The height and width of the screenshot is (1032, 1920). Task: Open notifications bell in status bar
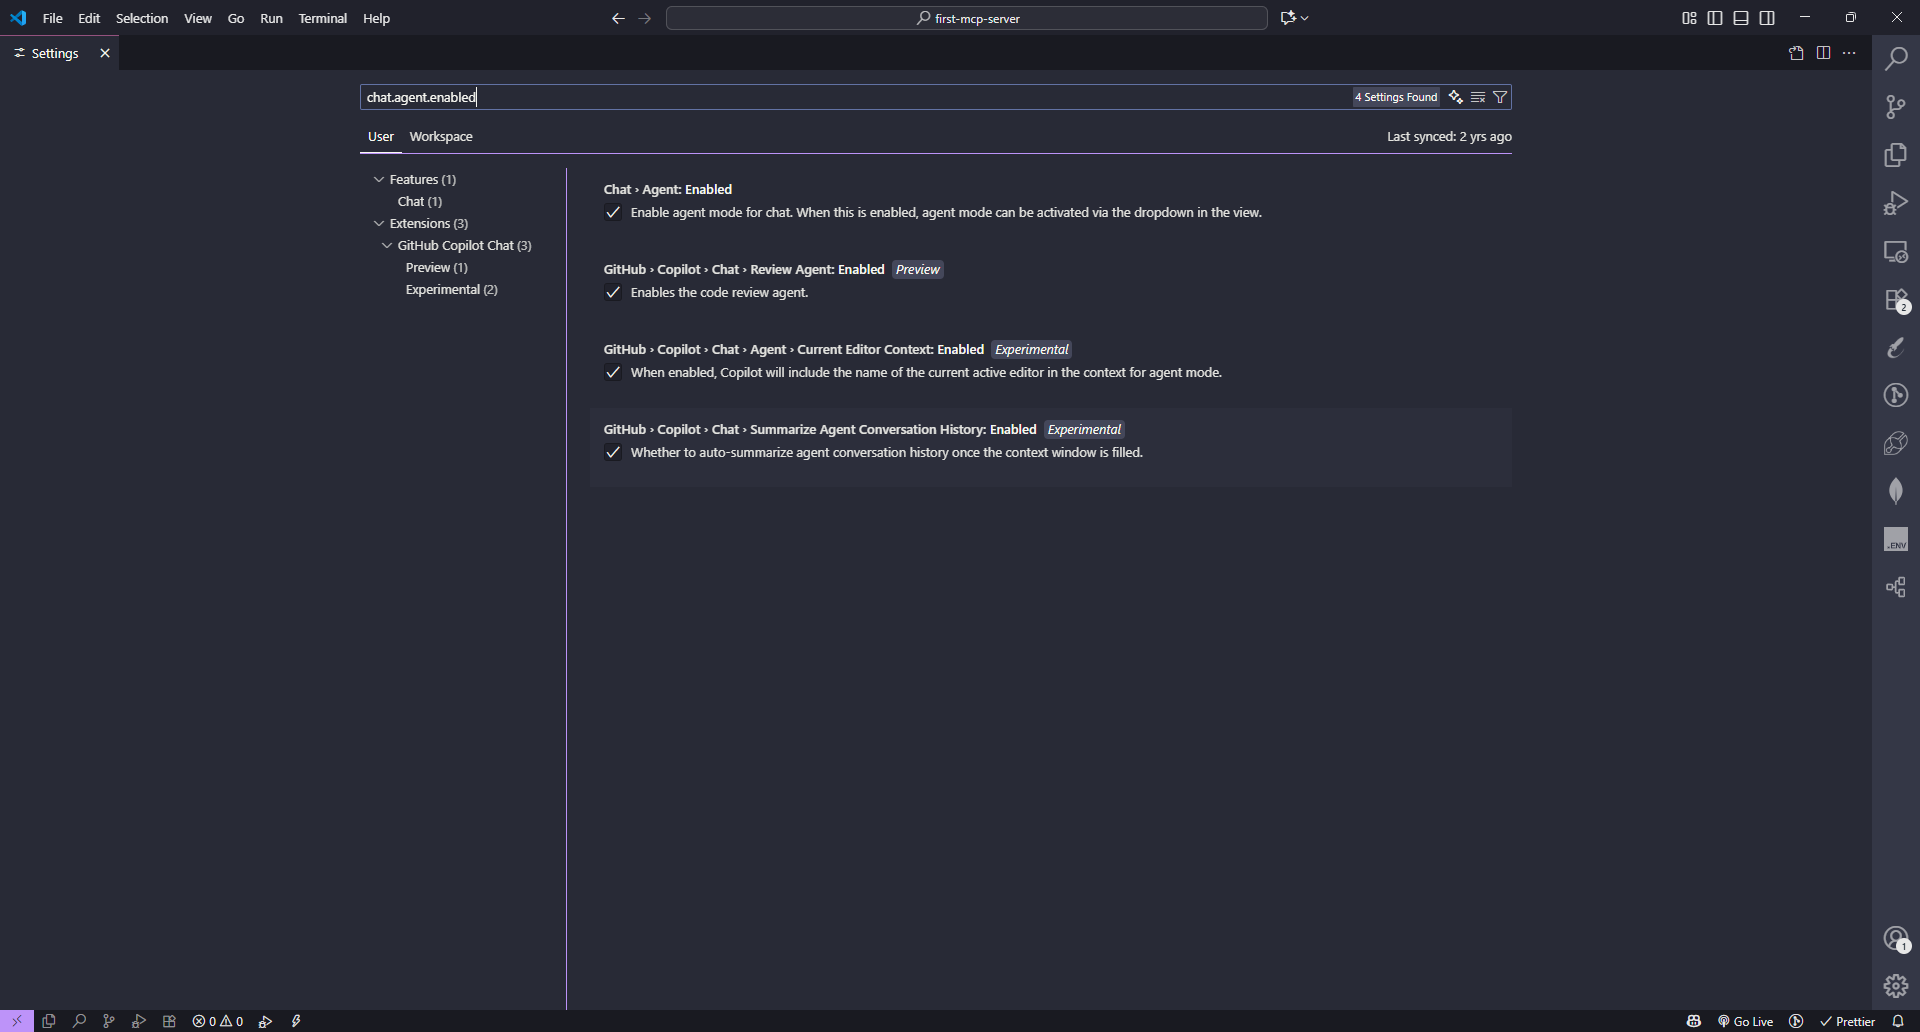tap(1898, 1021)
